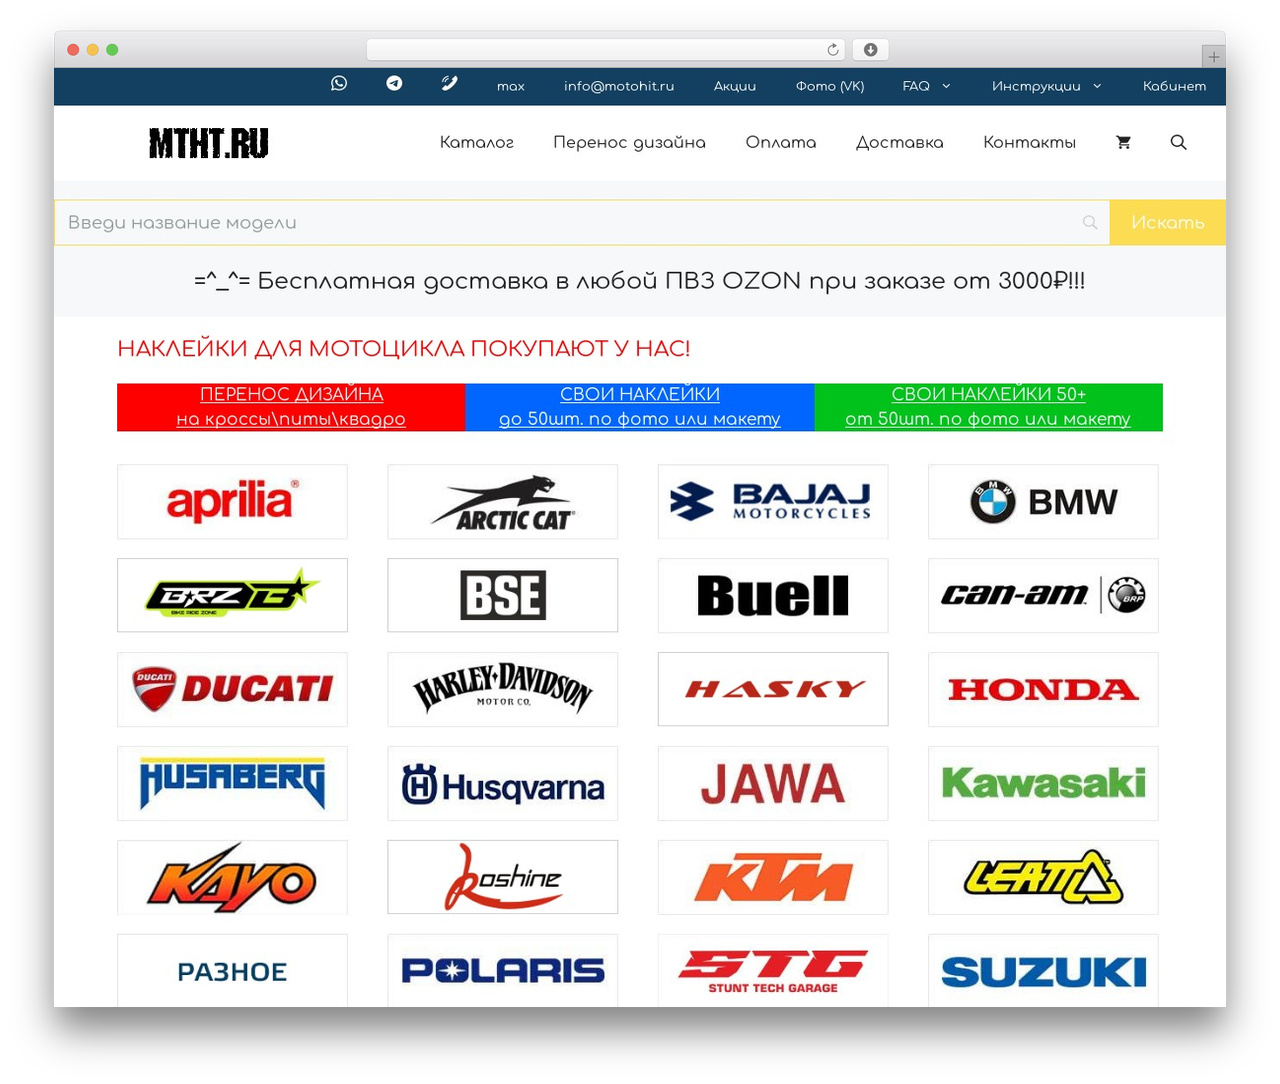The image size is (1280, 1084).
Task: Open the BMW brand category
Action: click(1043, 502)
